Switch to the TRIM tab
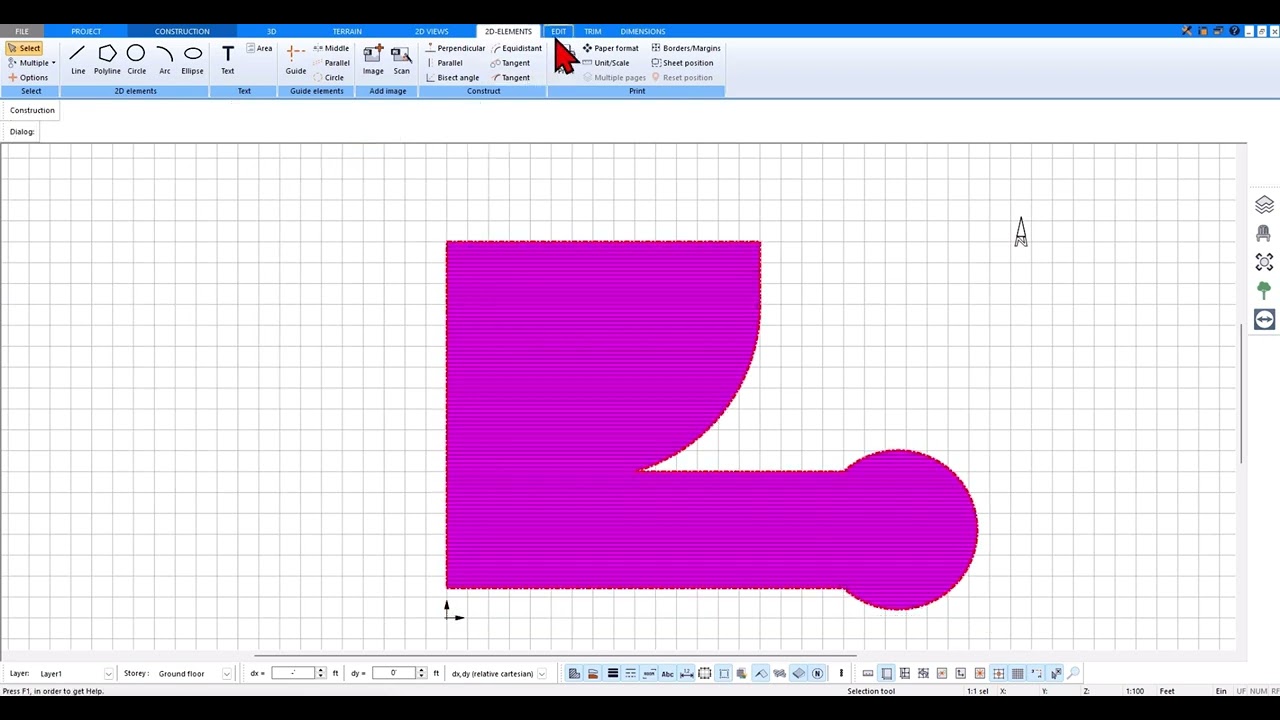This screenshot has width=1280, height=720. point(593,31)
